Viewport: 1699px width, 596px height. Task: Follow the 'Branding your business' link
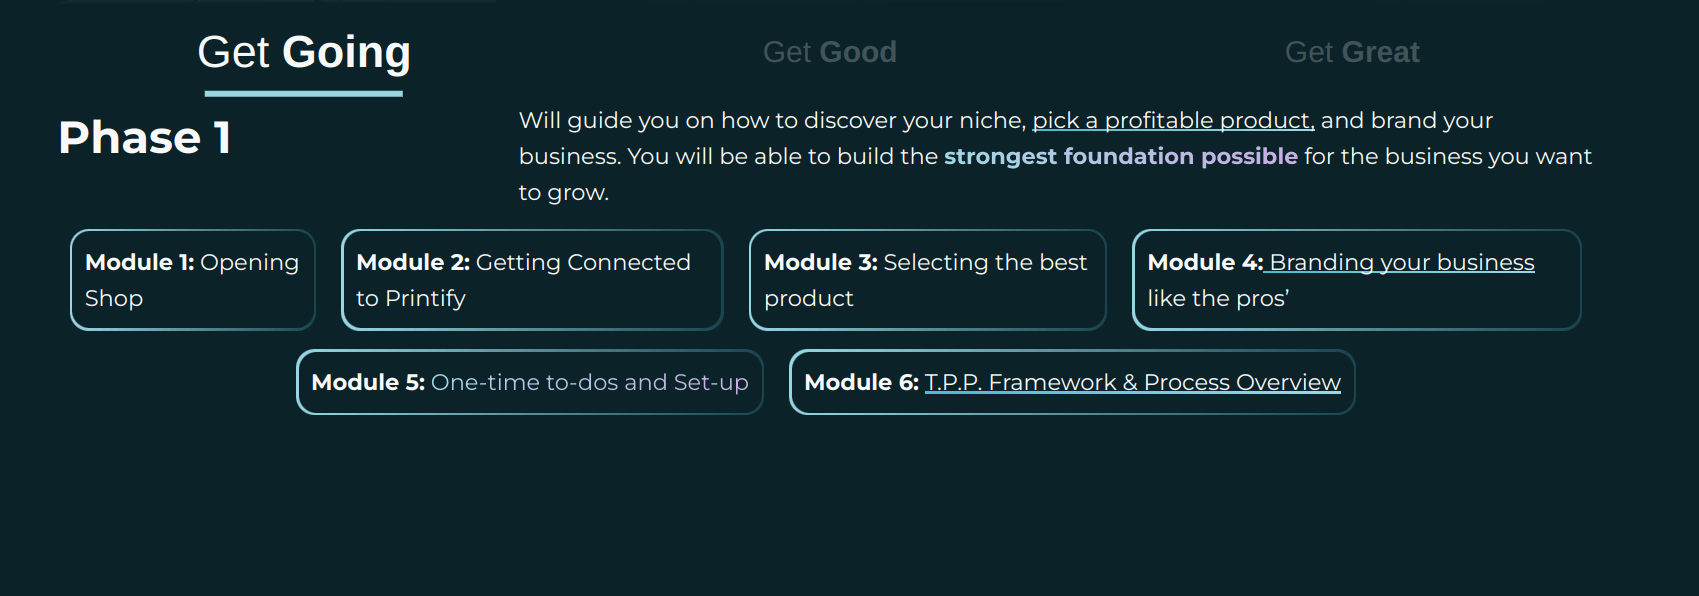click(1401, 263)
